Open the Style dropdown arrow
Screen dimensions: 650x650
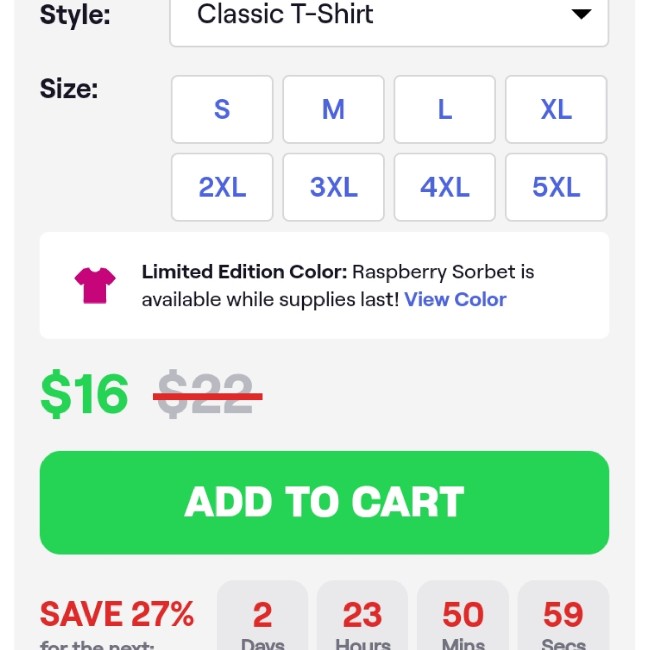(581, 15)
